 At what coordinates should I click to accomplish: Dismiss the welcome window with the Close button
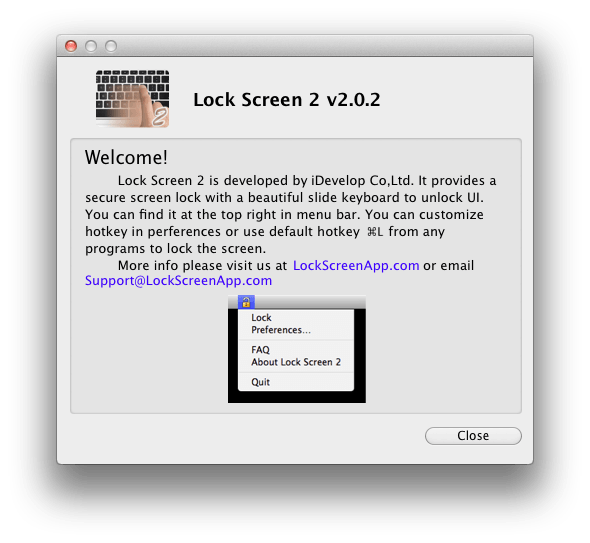(x=473, y=435)
